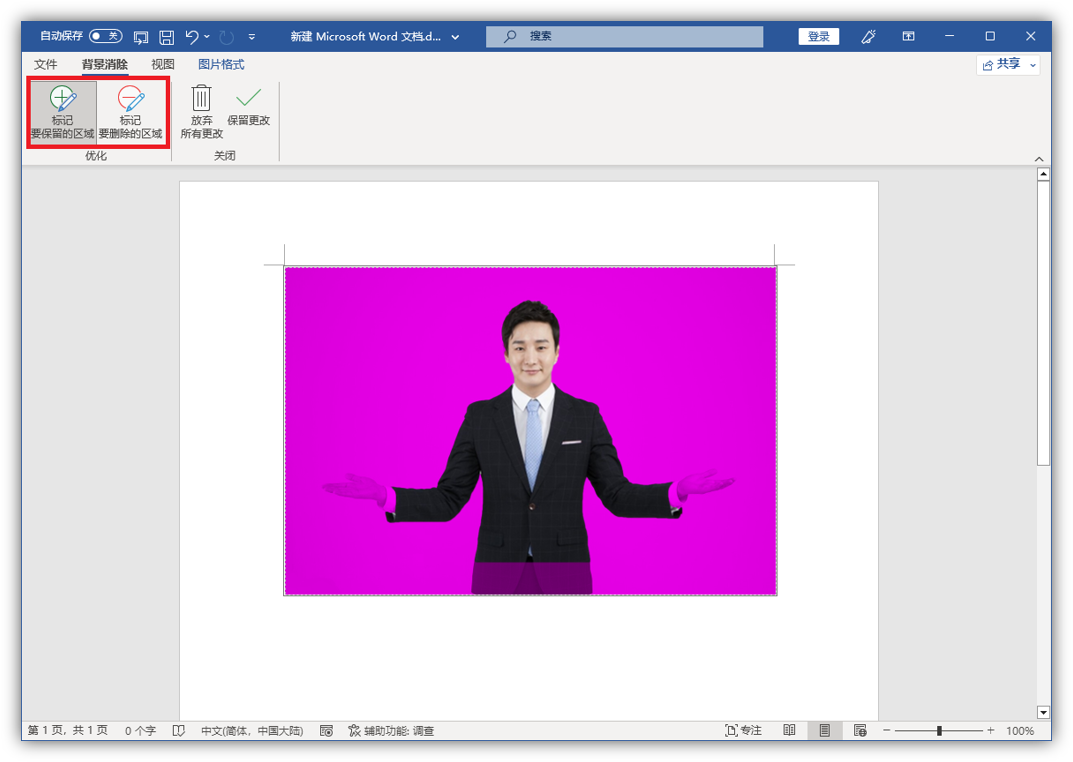Click the 登录 sign-in button
Viewport: 1073px width, 762px height.
818,37
